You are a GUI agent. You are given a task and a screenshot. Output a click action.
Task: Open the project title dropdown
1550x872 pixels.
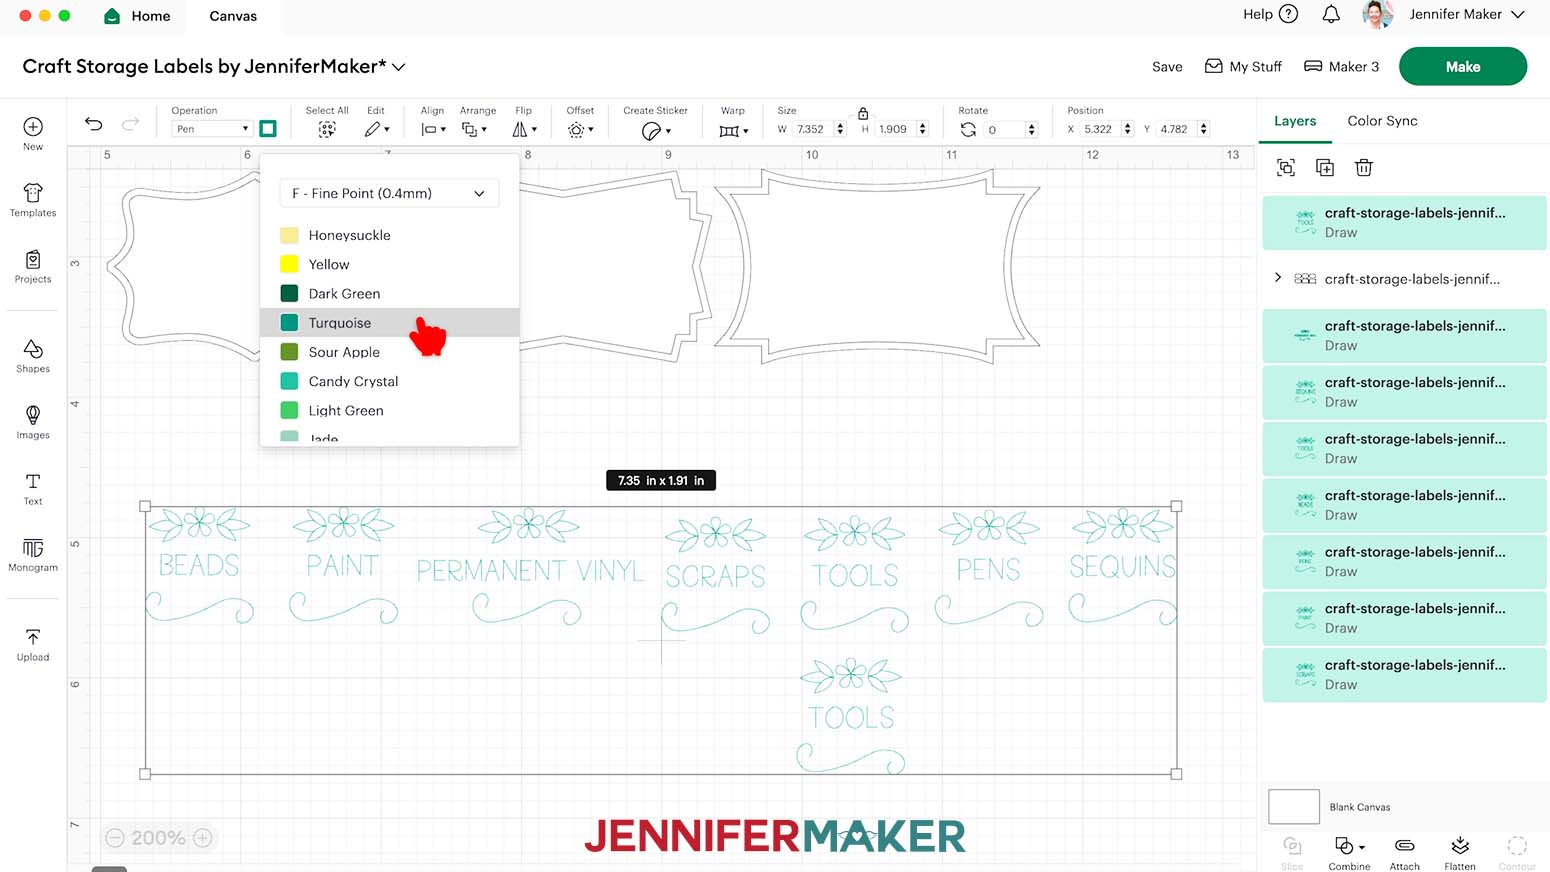point(399,67)
